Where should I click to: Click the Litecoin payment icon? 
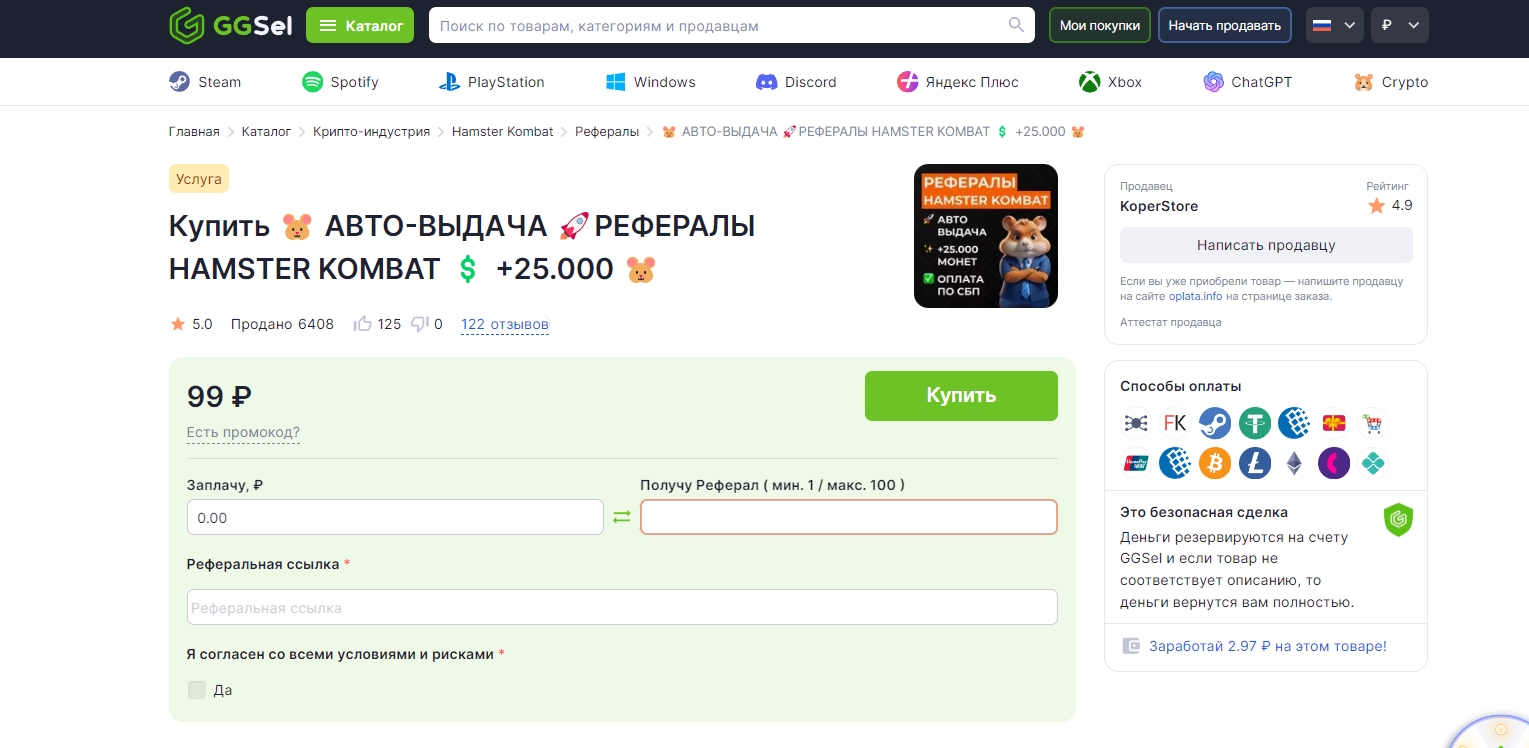pyautogui.click(x=1254, y=463)
